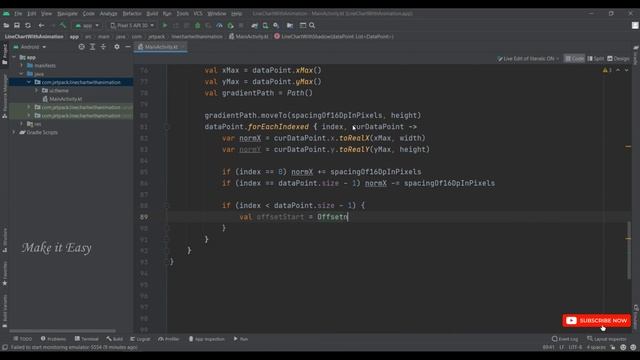Open the Project tool window sidebar tab
The image size is (640, 360).
pos(4,54)
